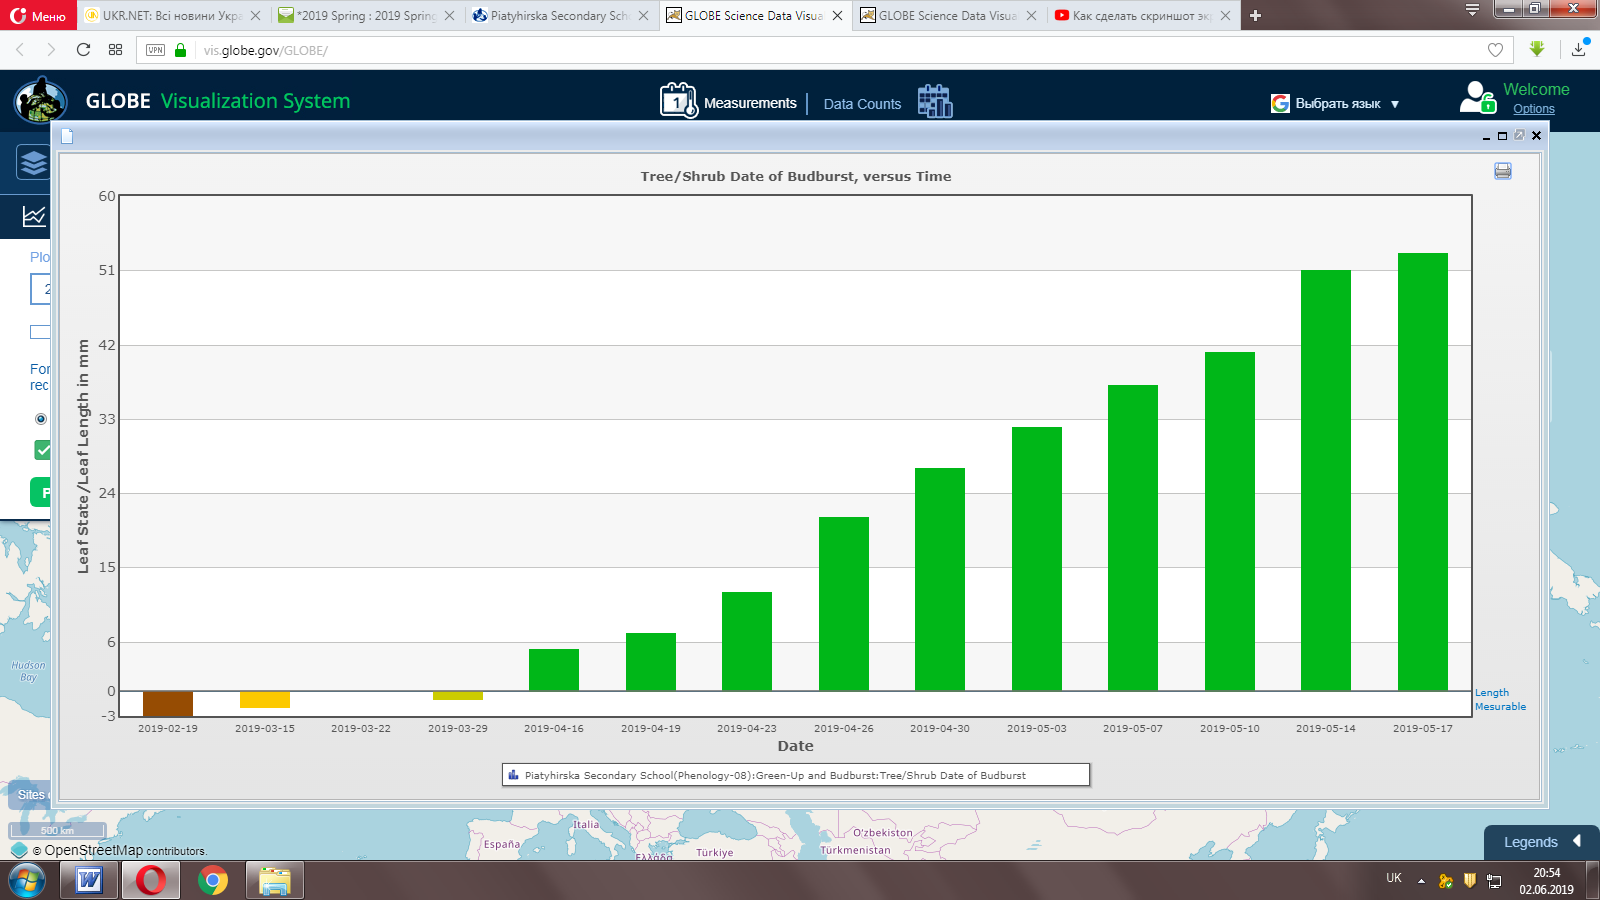1600x900 pixels.
Task: Click the printer icon above the chart
Action: pyautogui.click(x=1502, y=171)
